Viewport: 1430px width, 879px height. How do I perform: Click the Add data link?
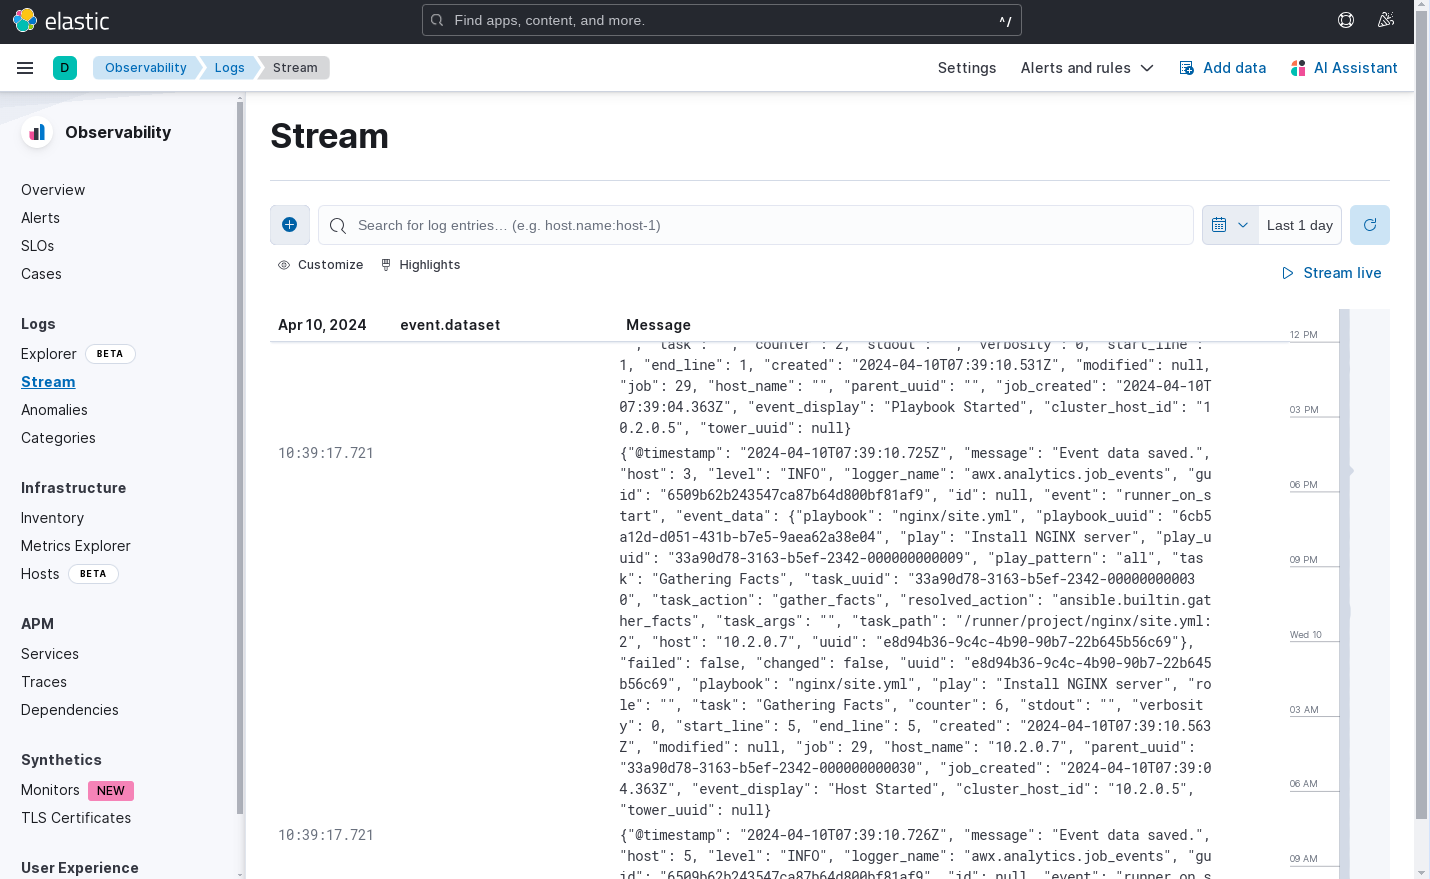point(1223,68)
